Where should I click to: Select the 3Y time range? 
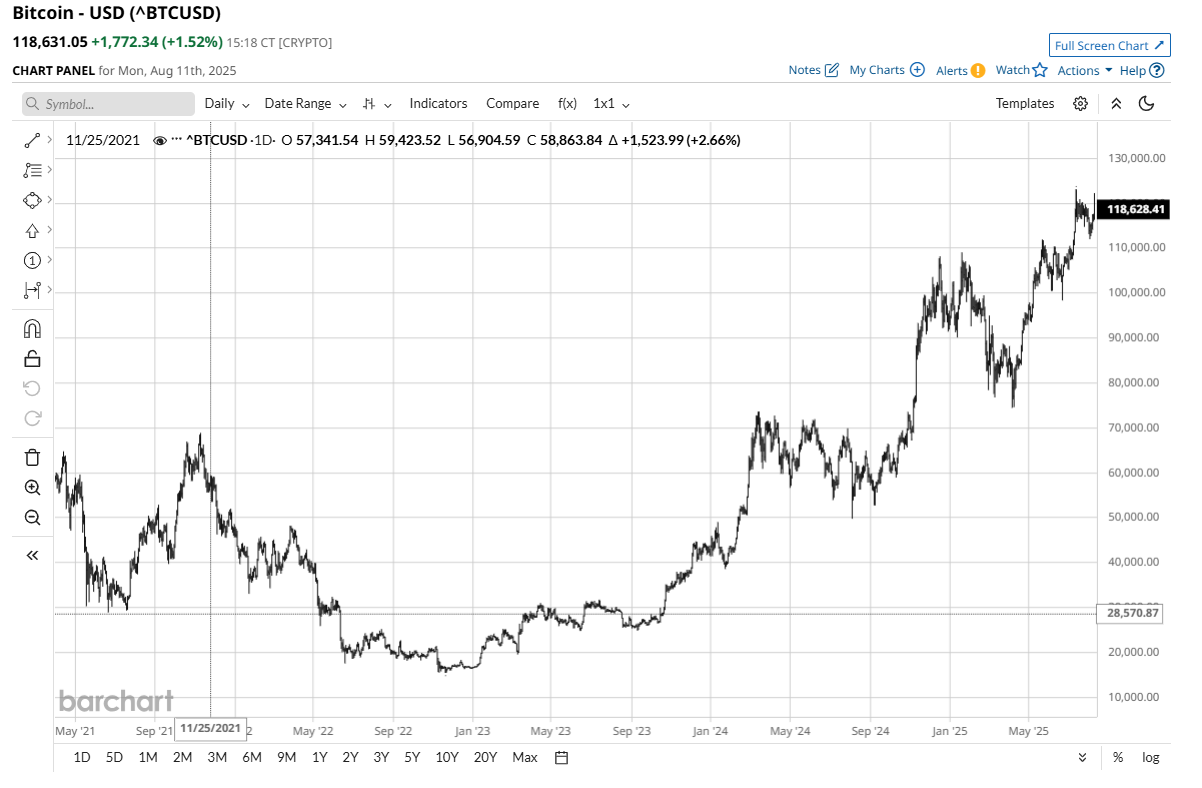pyautogui.click(x=381, y=757)
